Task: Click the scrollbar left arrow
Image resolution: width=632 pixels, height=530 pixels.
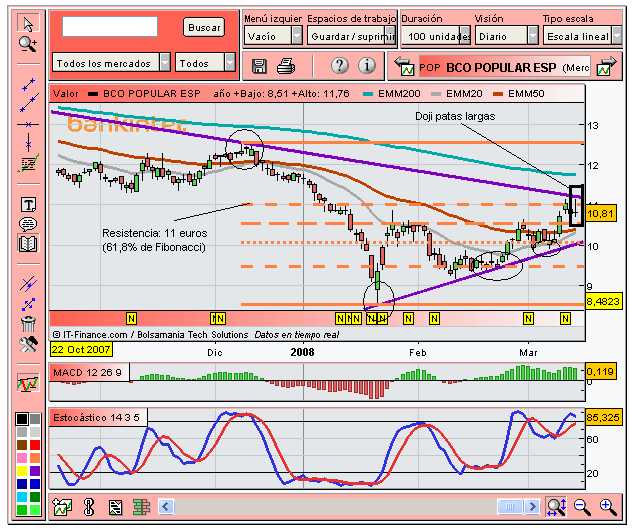Action: (166, 506)
